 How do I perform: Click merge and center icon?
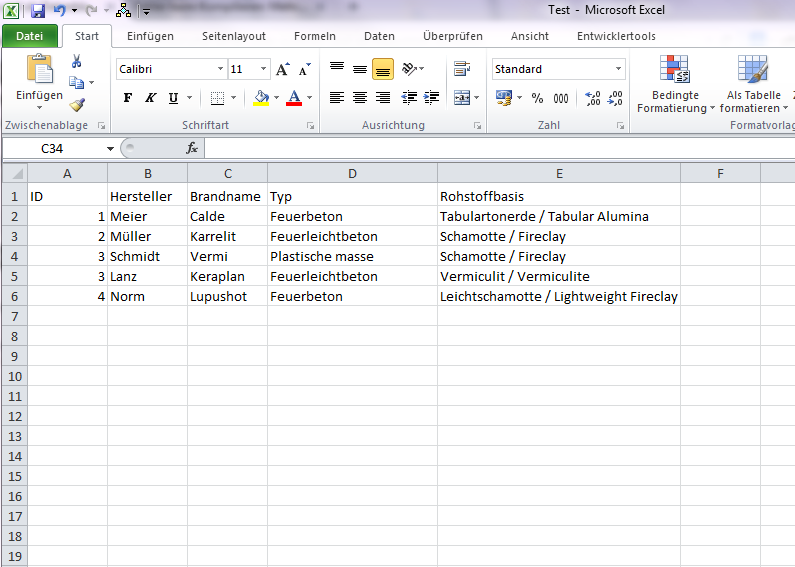point(462,97)
